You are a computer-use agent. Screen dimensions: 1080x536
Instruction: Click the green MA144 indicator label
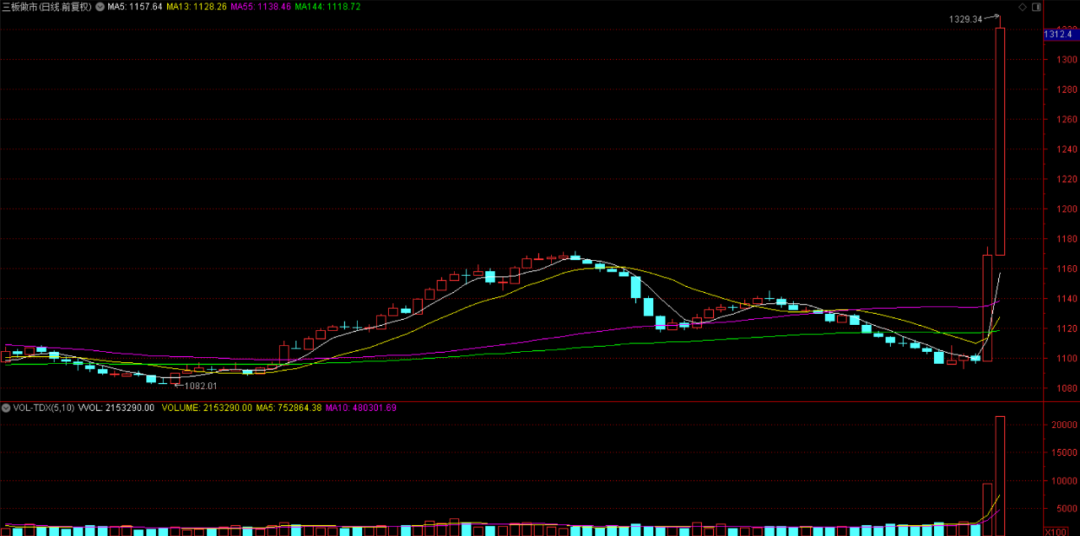click(326, 7)
